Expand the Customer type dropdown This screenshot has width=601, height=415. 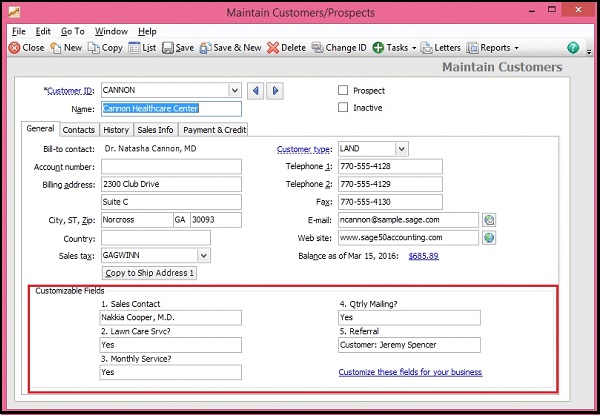tap(401, 149)
